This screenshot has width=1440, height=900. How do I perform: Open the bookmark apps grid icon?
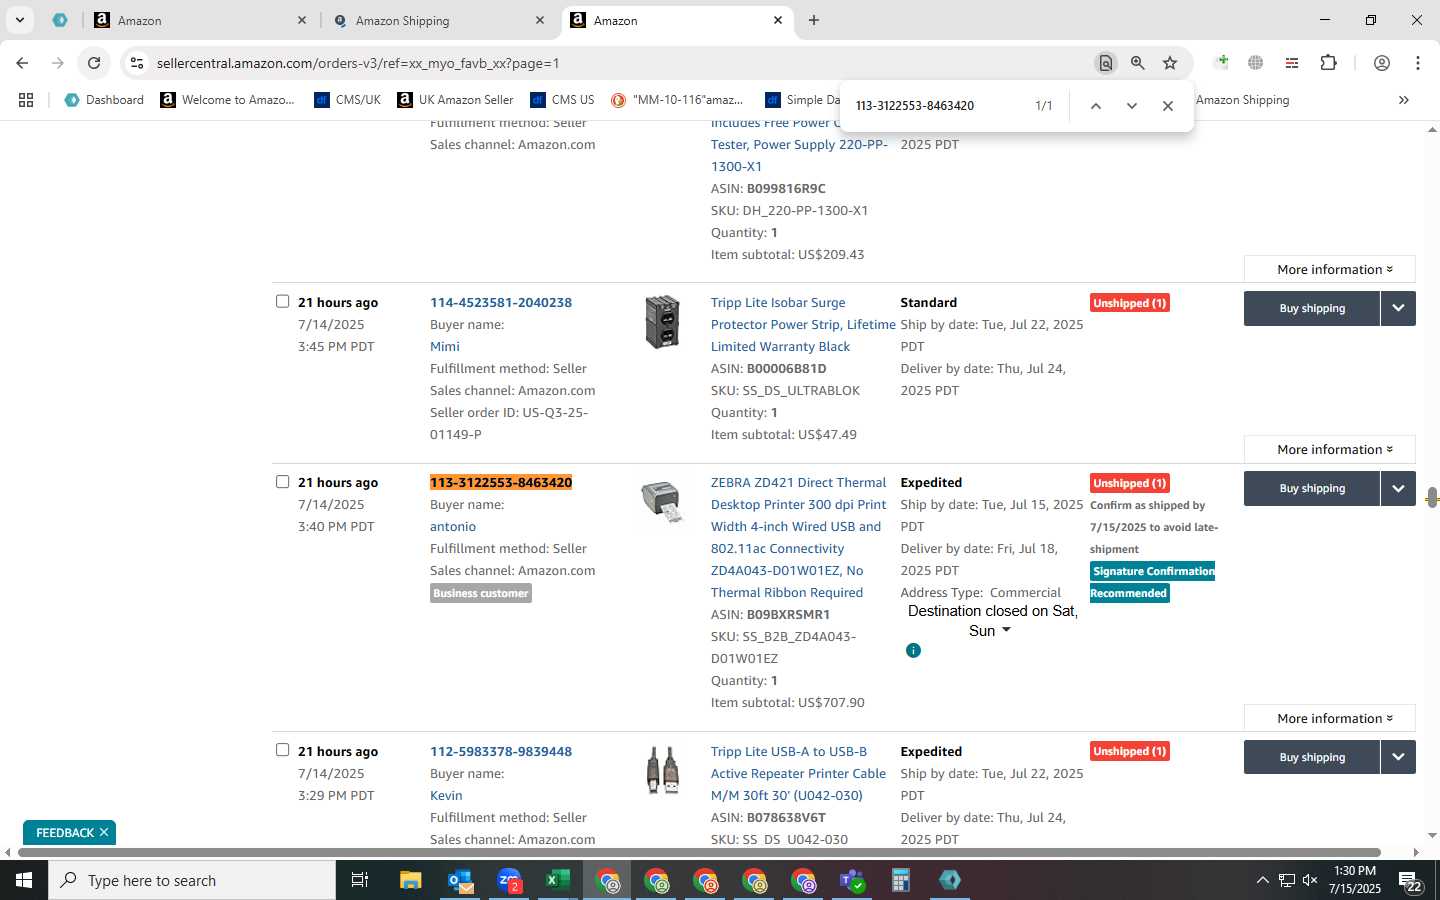[26, 100]
